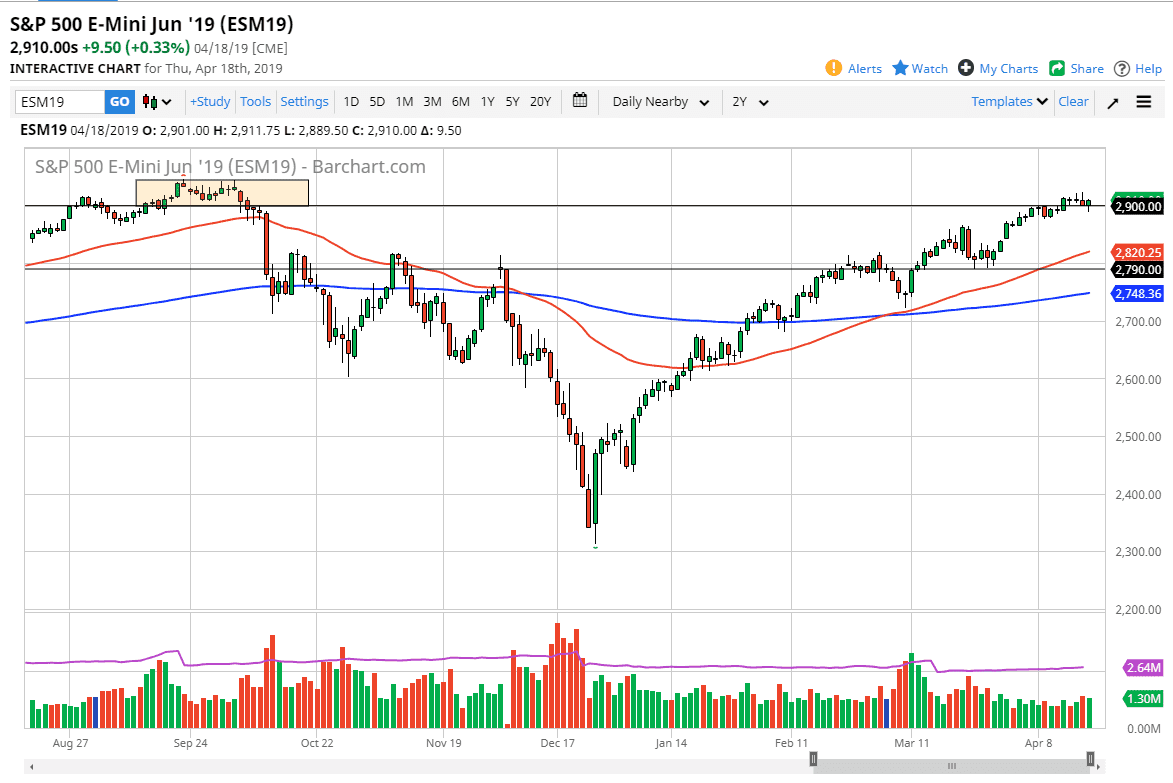Image resolution: width=1173 pixels, height=783 pixels.
Task: Open the hamburger menu icon
Action: point(1143,101)
